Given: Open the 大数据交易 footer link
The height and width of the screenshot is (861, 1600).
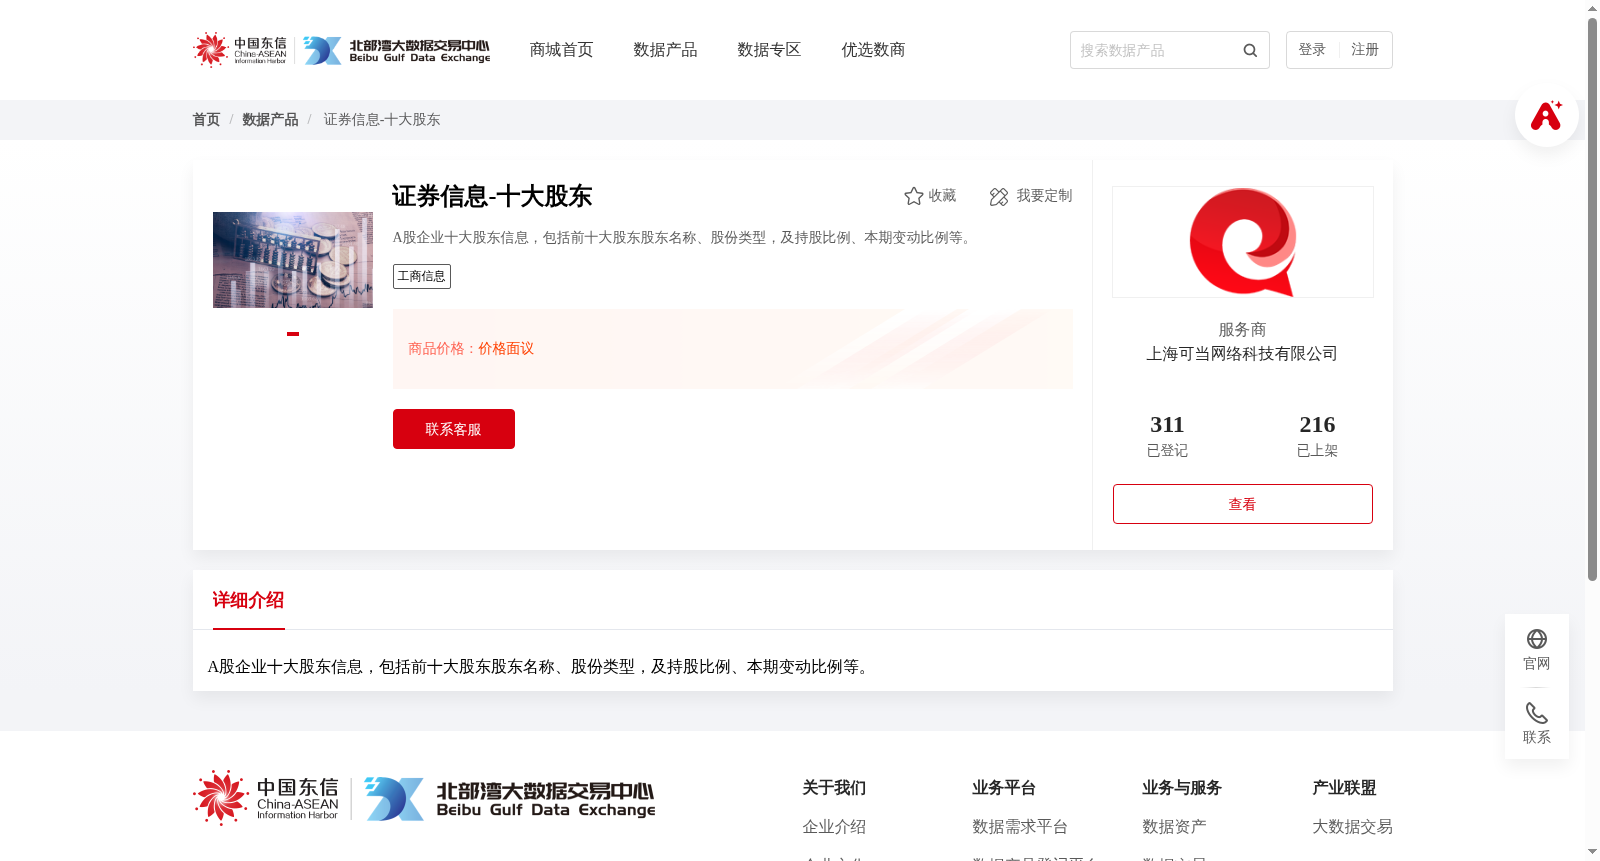Looking at the screenshot, I should pyautogui.click(x=1352, y=827).
